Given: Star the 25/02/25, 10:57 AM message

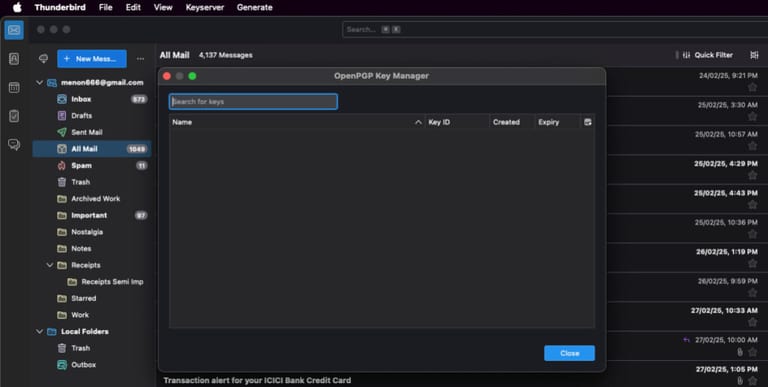Looking at the screenshot, I should click(752, 146).
